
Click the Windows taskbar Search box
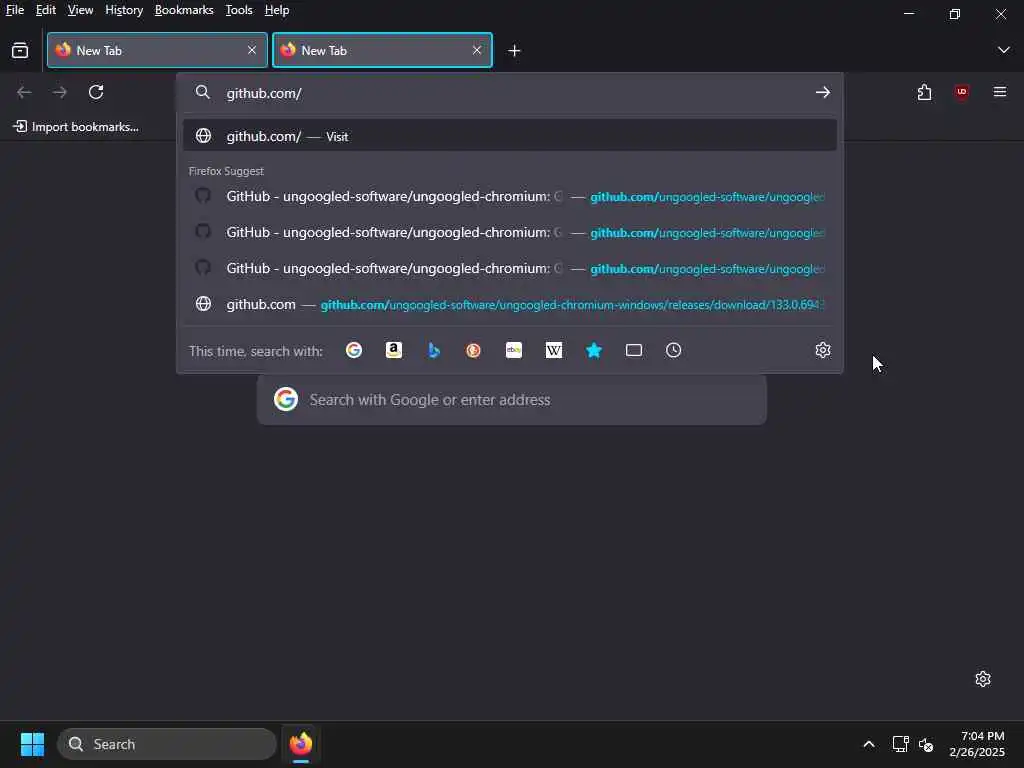[x=167, y=744]
